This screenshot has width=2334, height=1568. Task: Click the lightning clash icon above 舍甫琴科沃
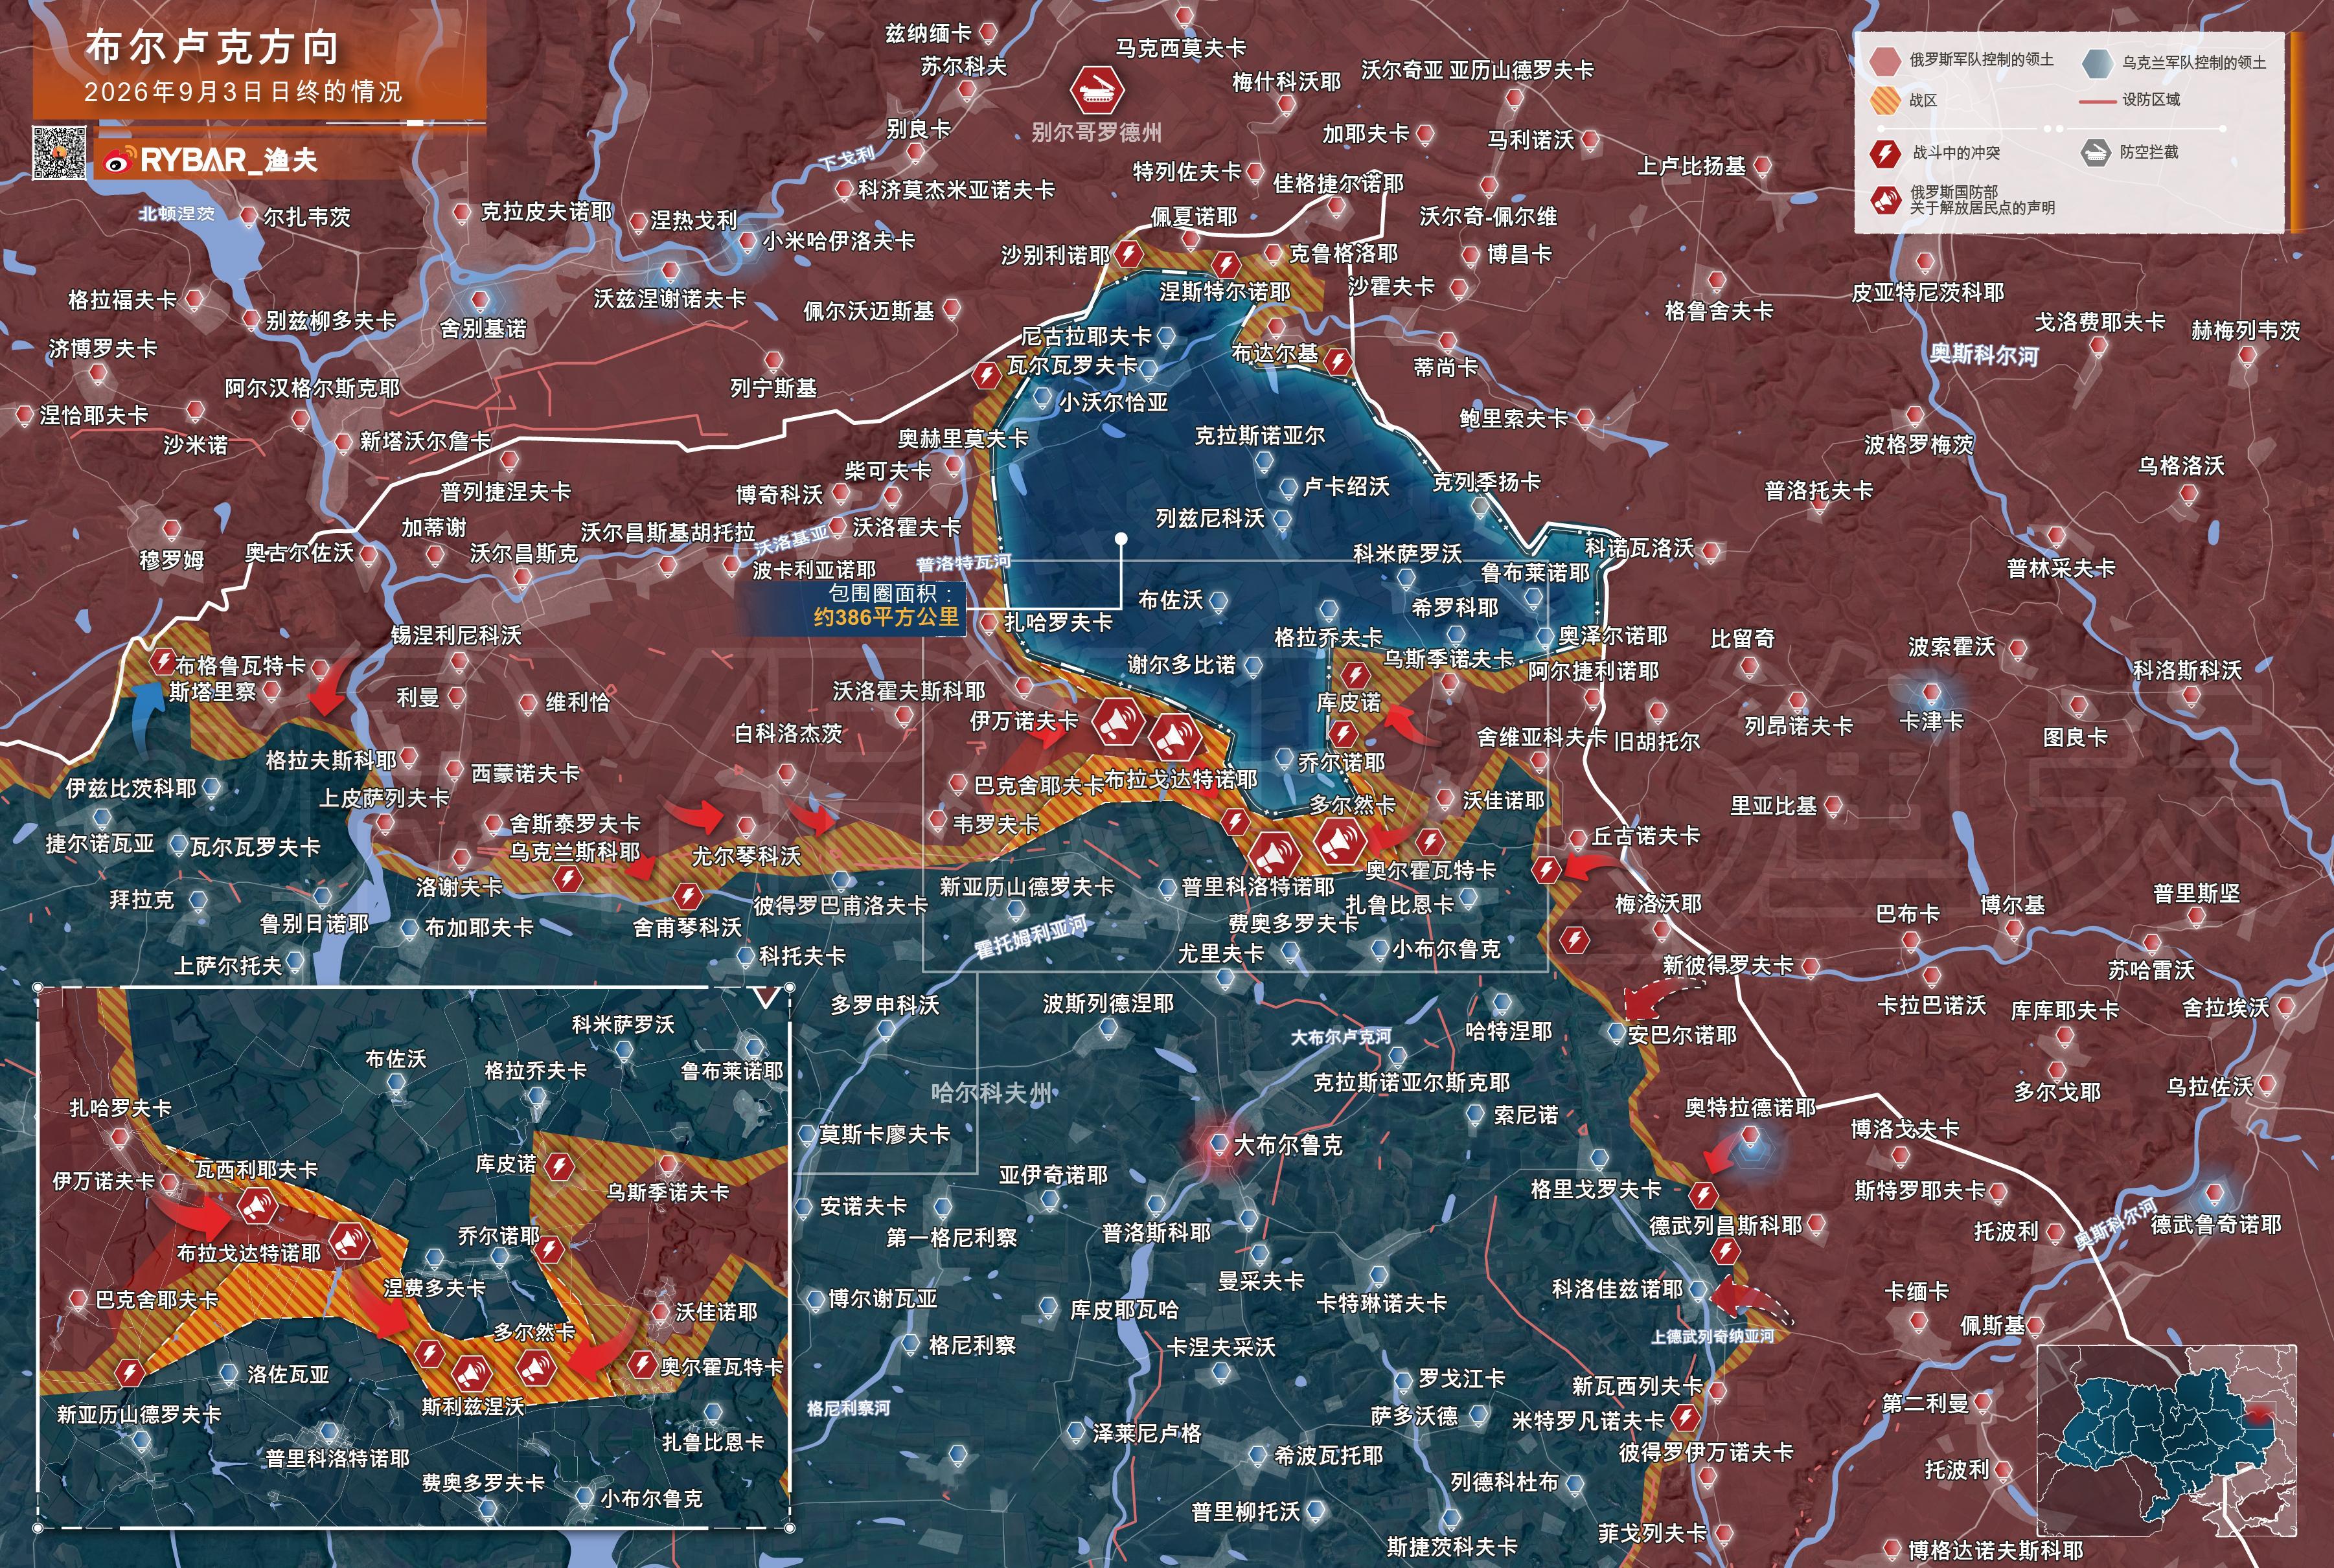[x=687, y=895]
